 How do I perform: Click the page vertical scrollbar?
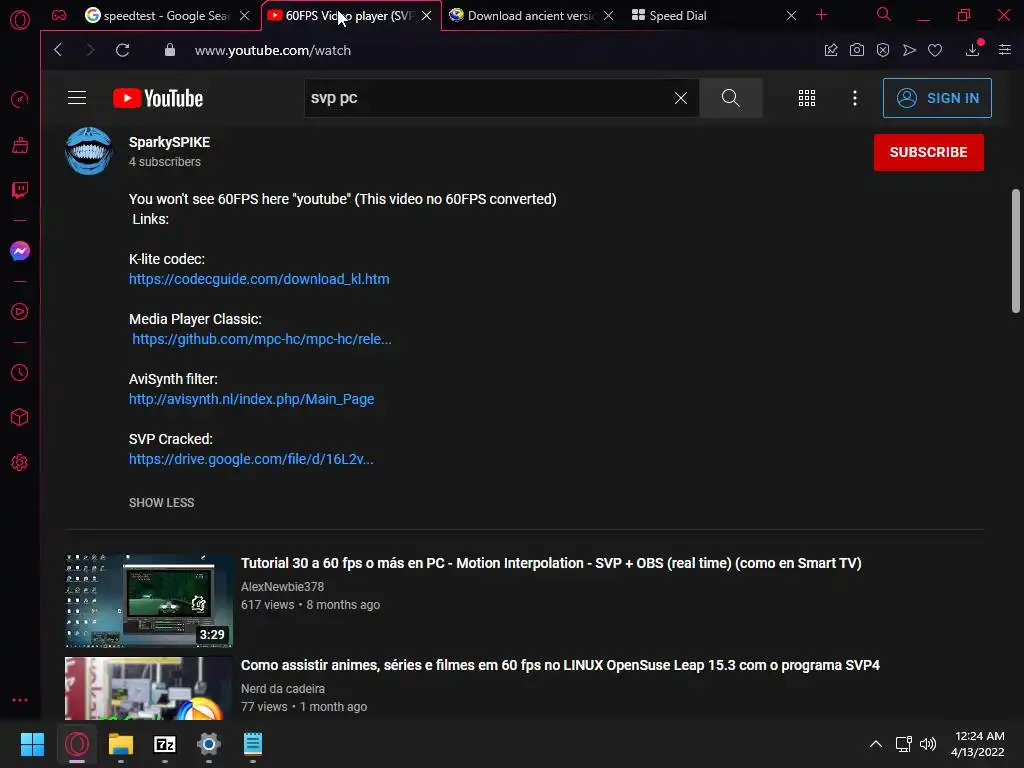click(1016, 251)
